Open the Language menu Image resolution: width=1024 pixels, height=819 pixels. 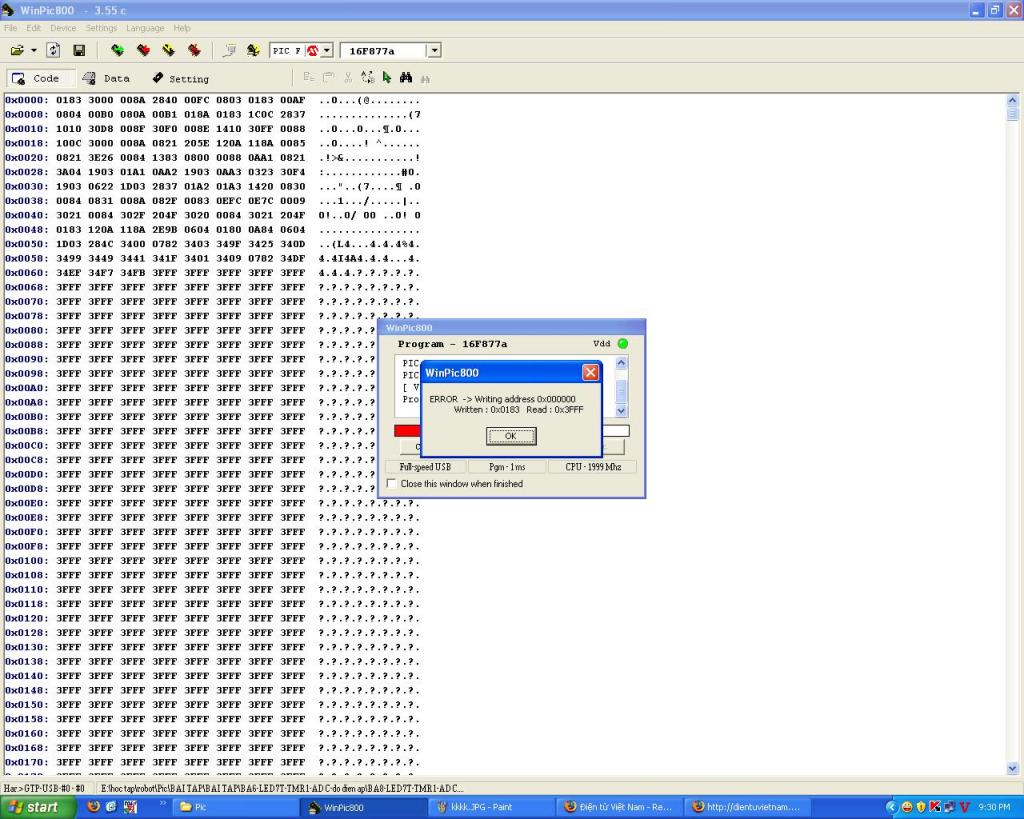(145, 28)
